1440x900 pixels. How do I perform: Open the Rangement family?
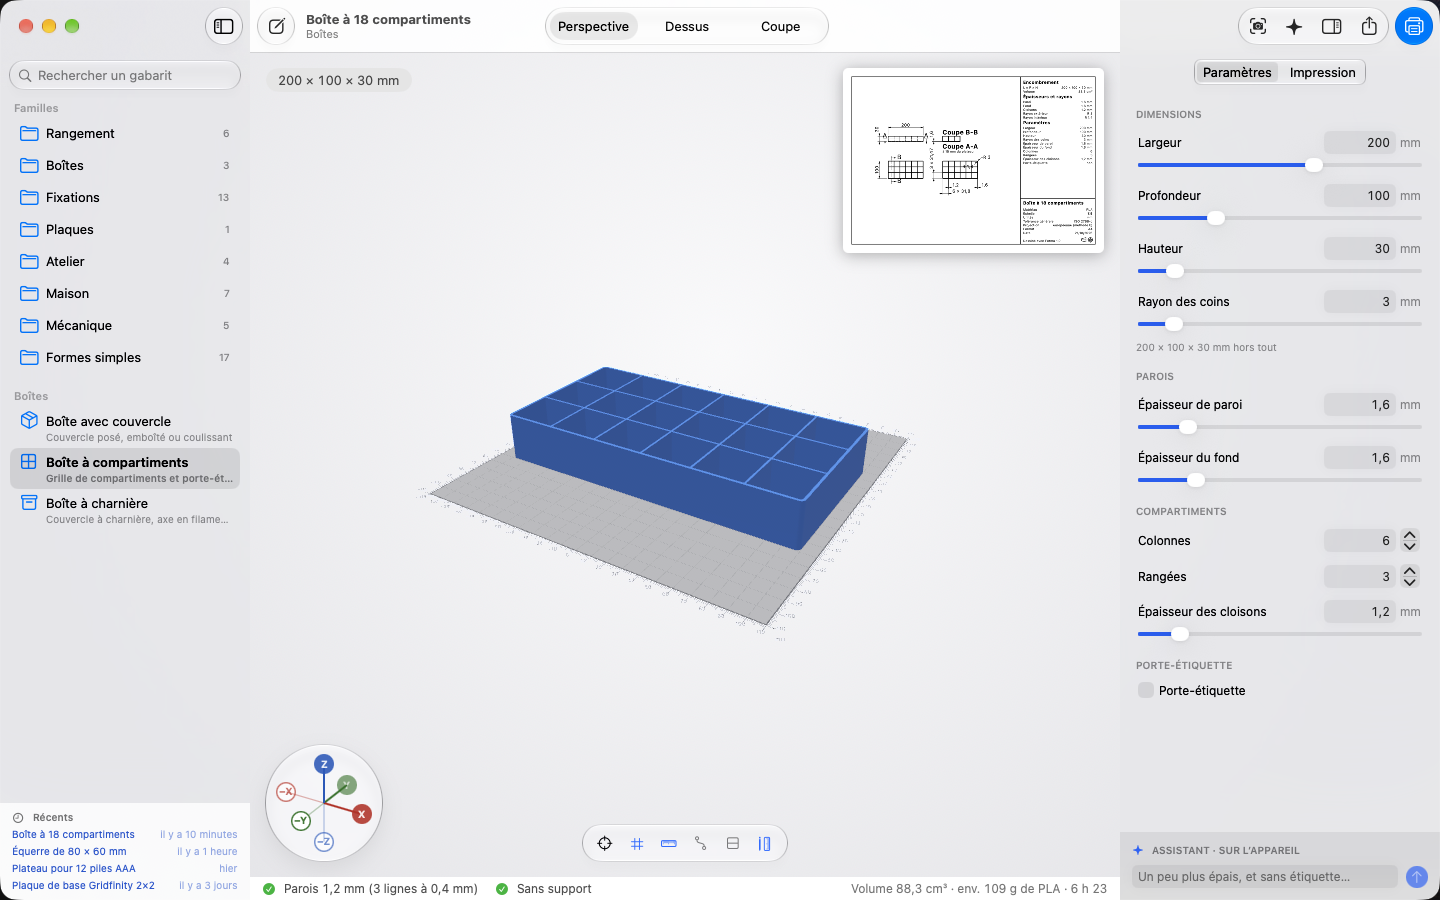click(125, 134)
